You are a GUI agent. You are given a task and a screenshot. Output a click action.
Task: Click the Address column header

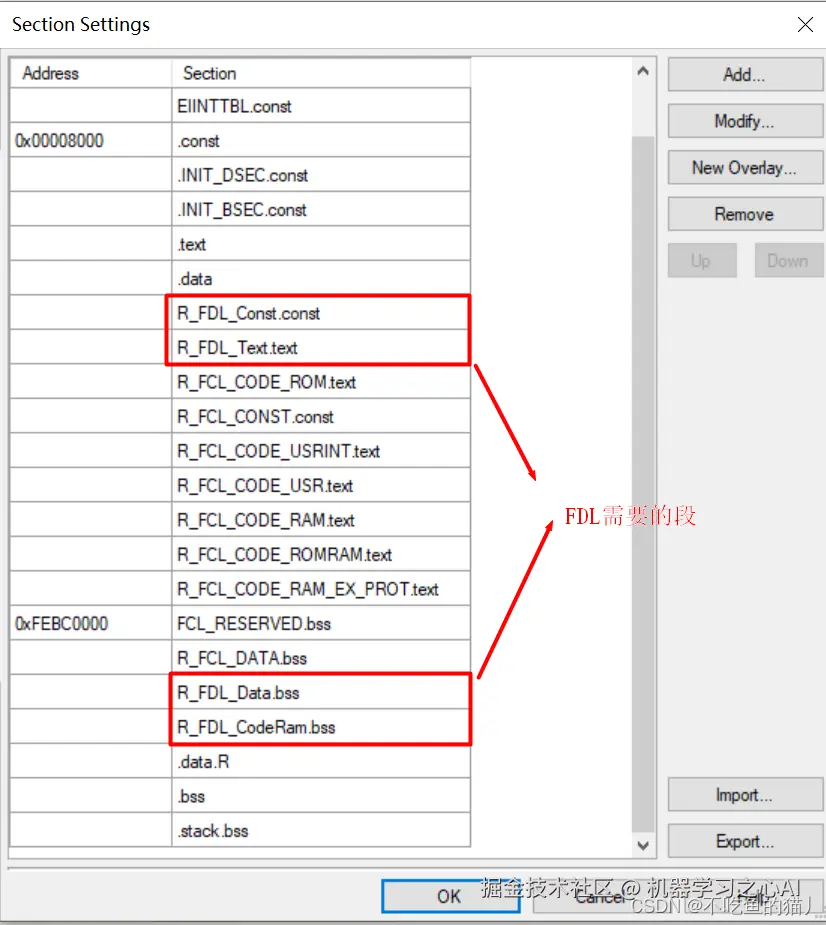coord(90,73)
